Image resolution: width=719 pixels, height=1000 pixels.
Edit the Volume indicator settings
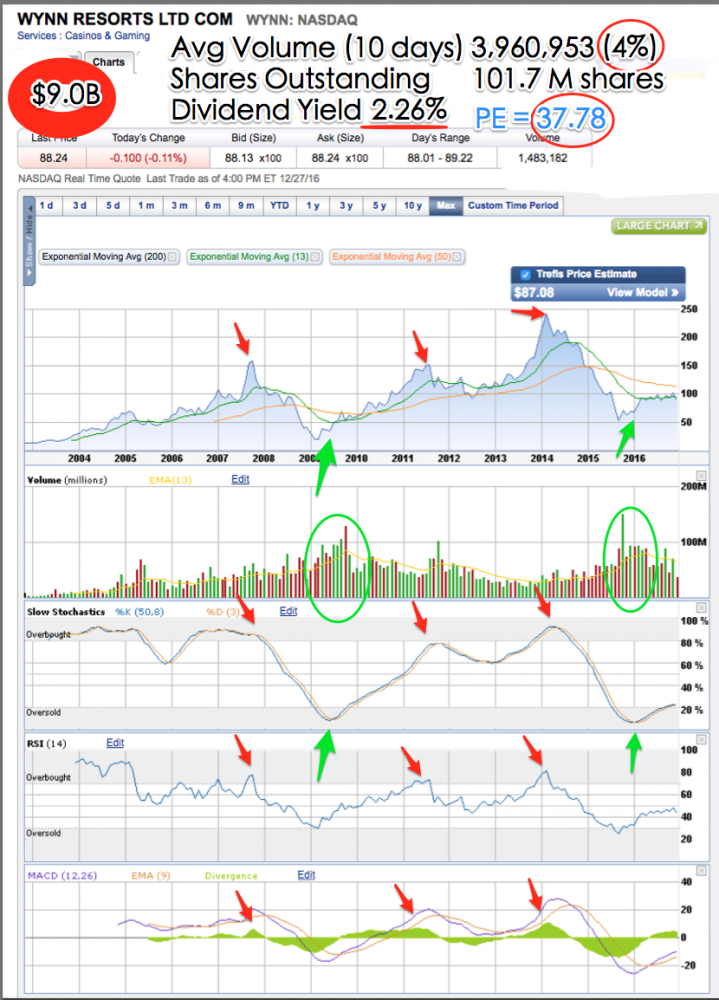[x=240, y=479]
